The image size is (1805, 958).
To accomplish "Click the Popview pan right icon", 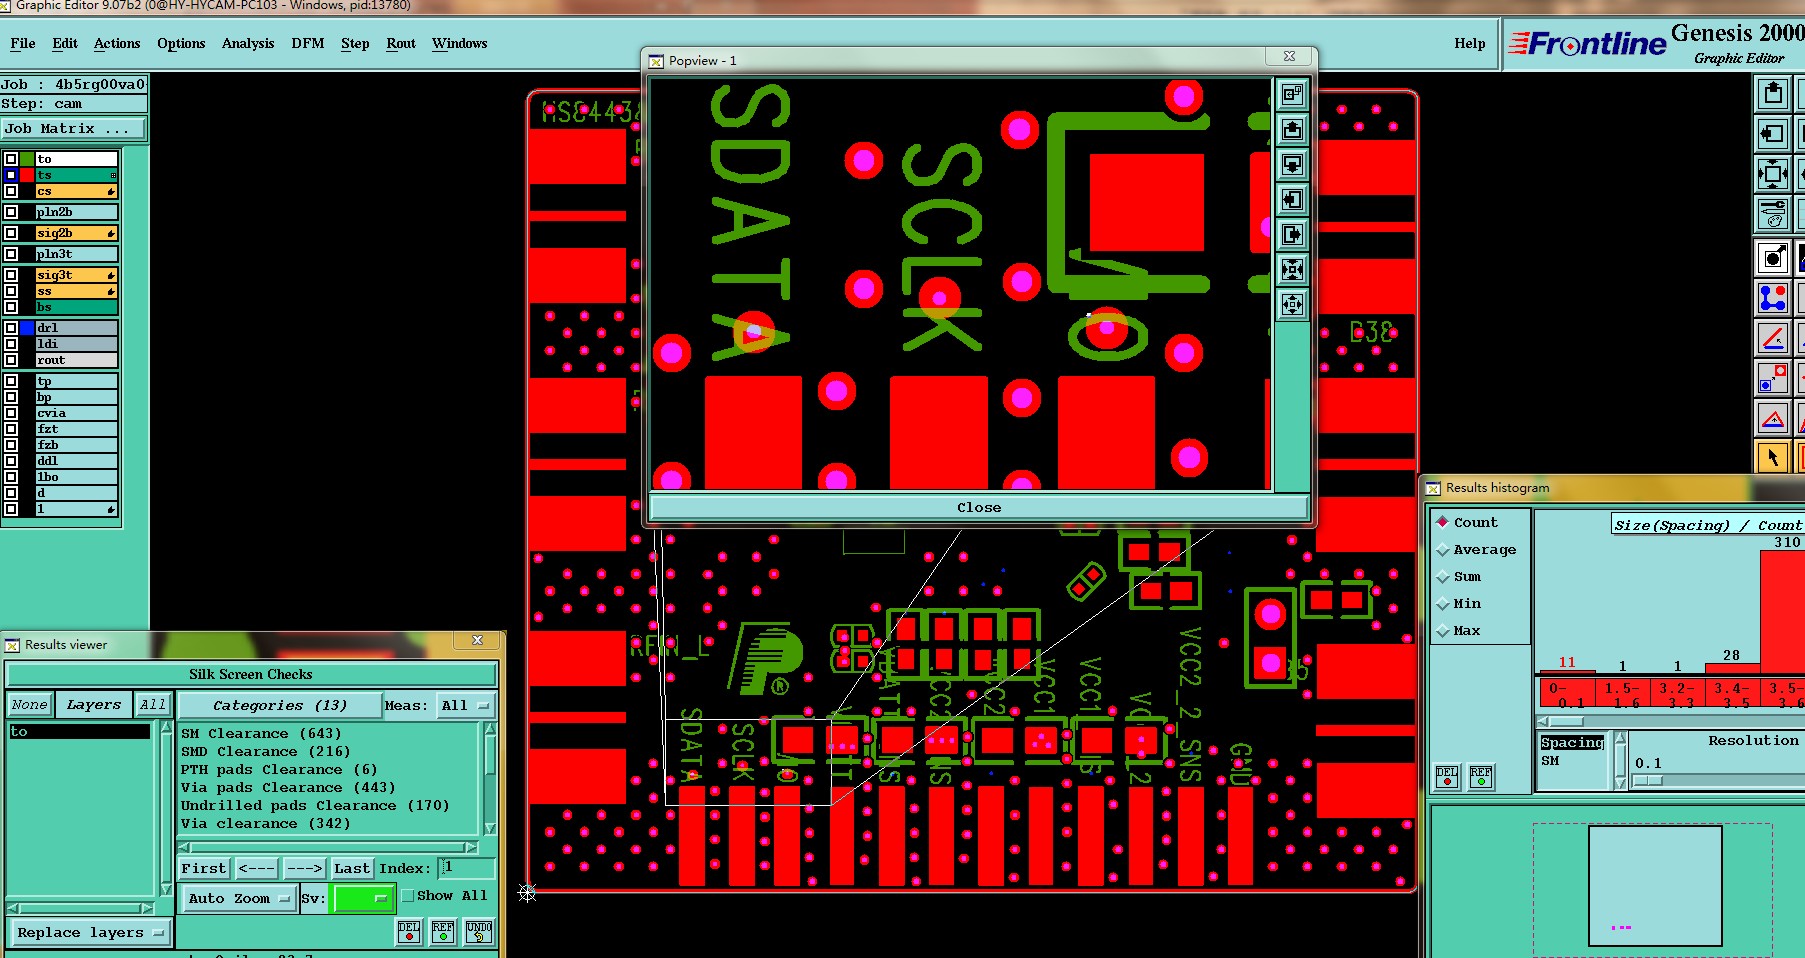I will [x=1292, y=234].
